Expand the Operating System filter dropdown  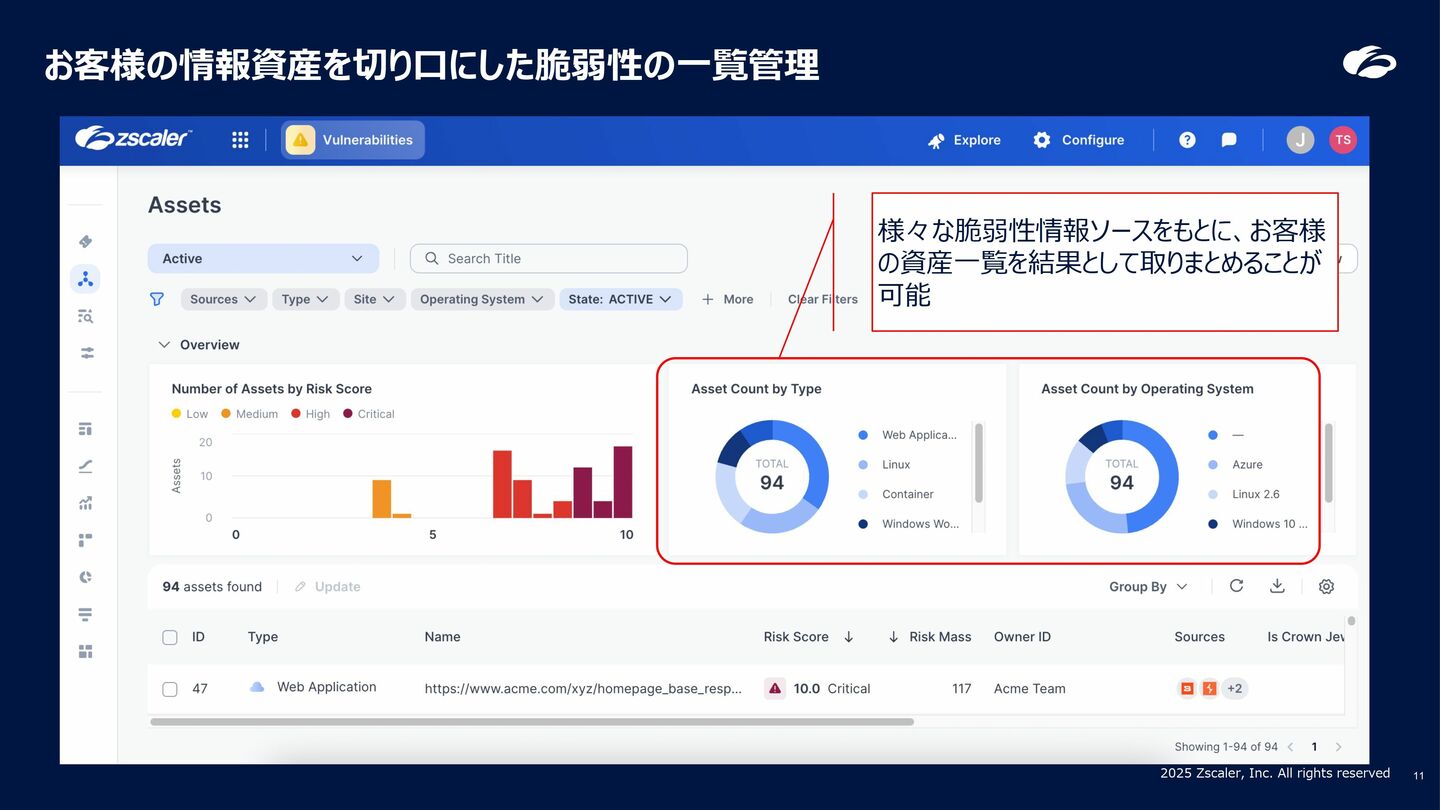tap(482, 299)
